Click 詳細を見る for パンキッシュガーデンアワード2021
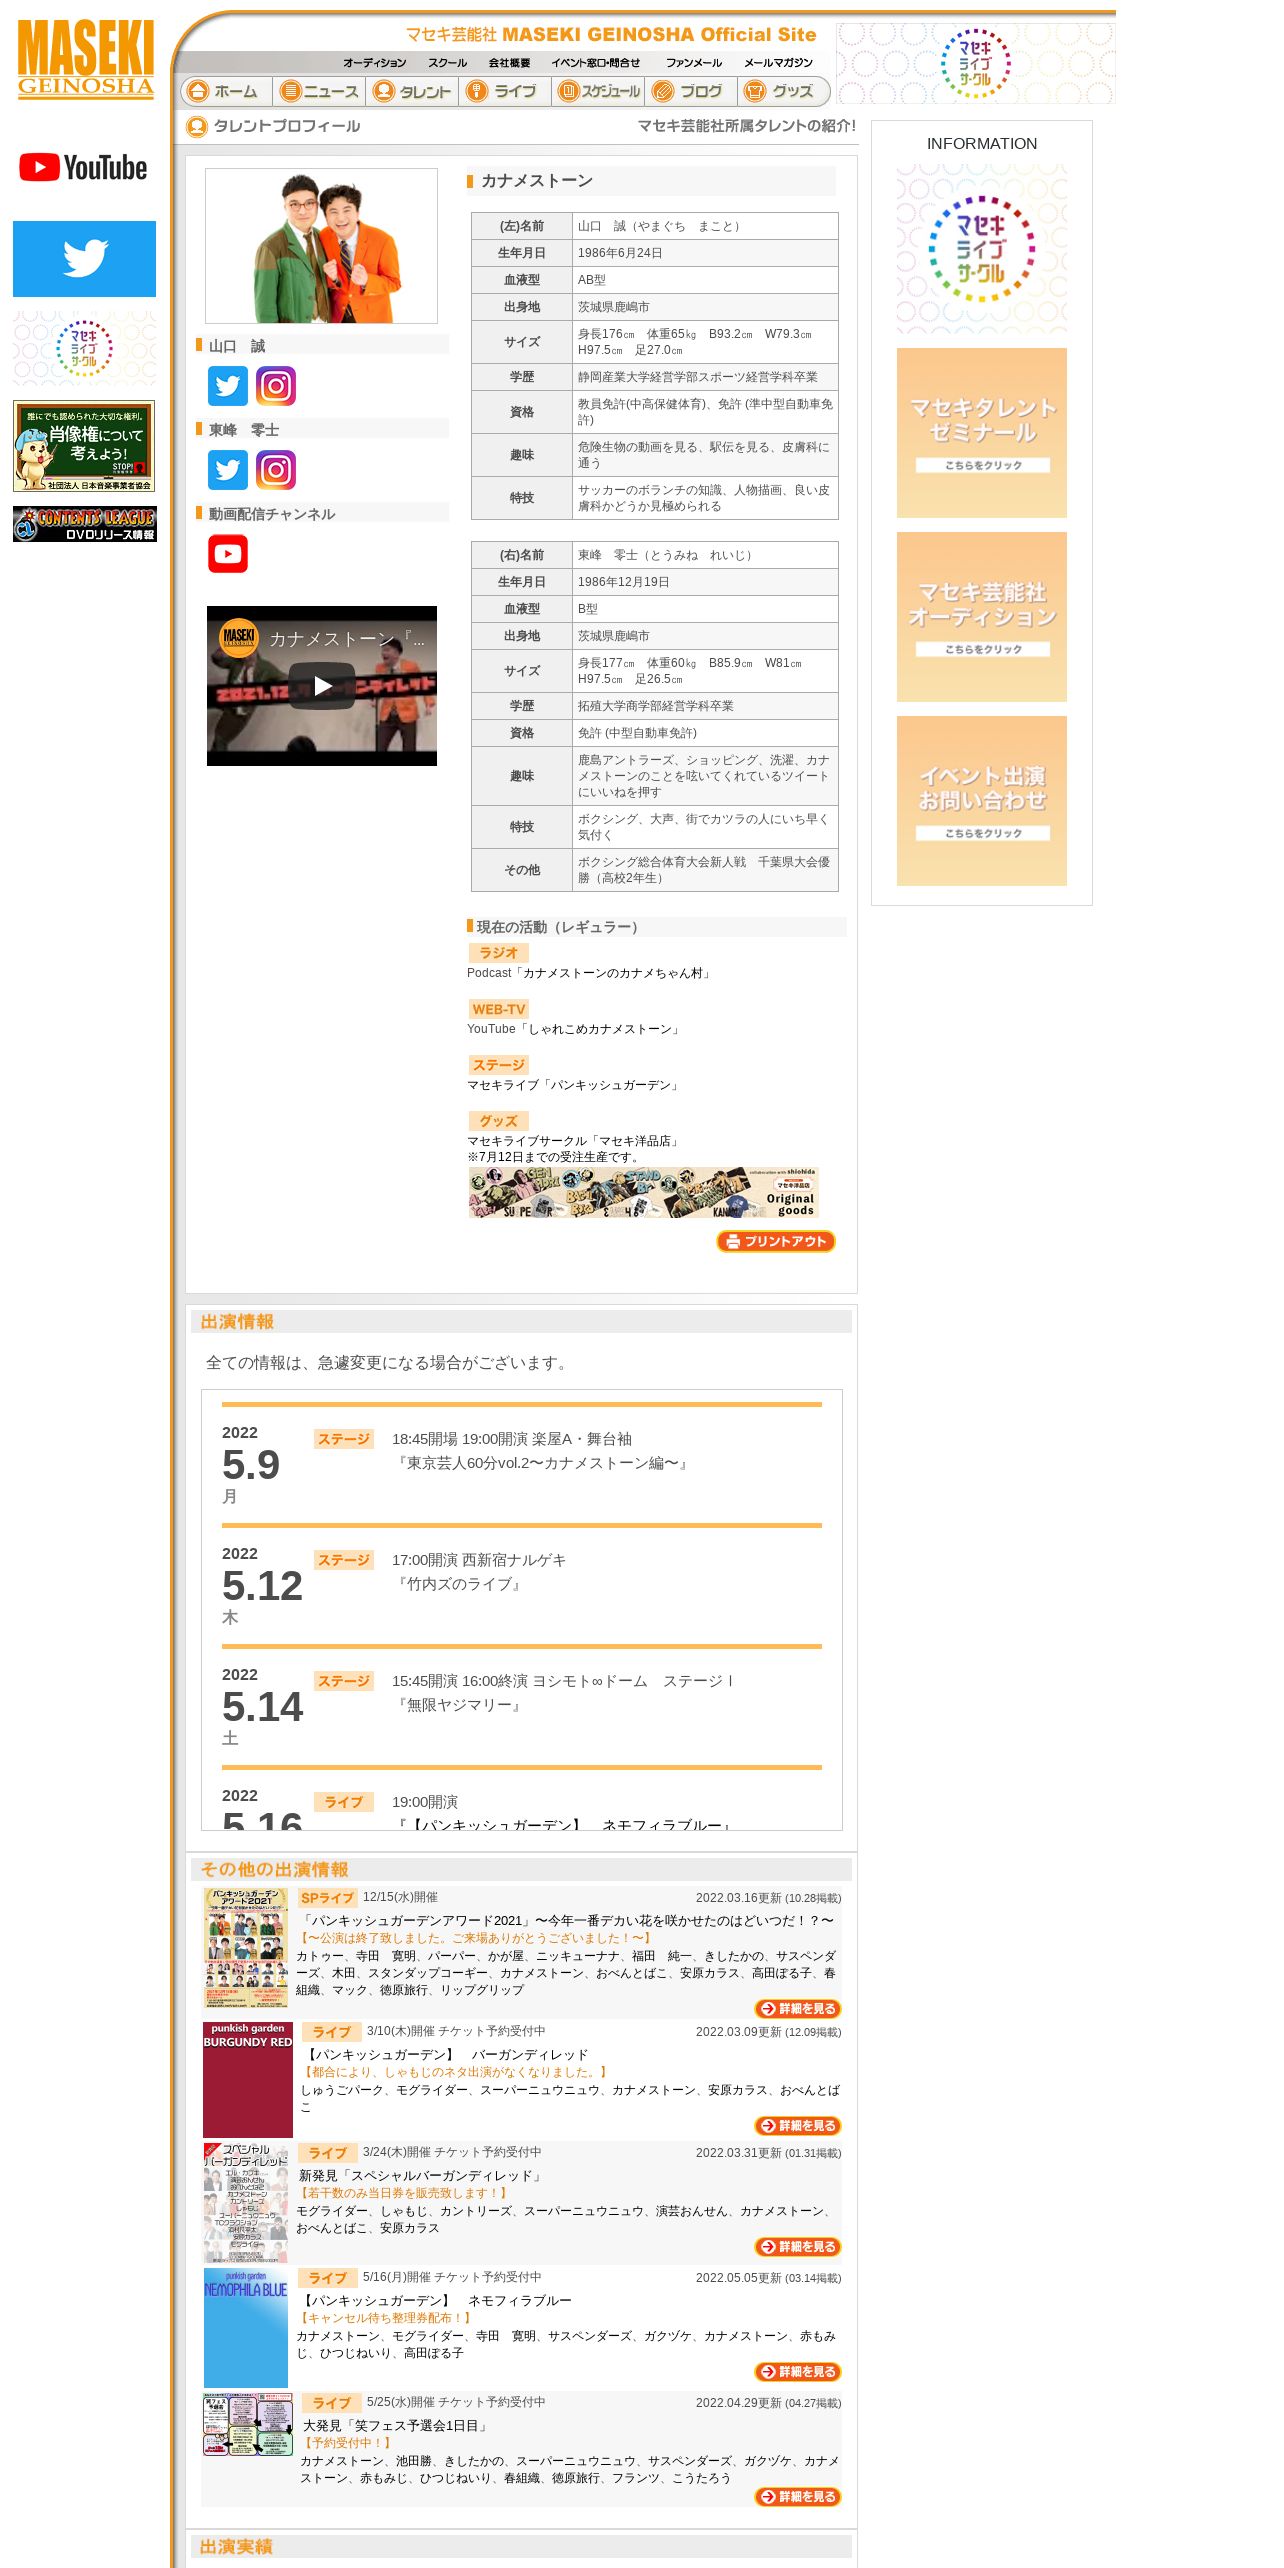The width and height of the screenshot is (1284, 2568). pyautogui.click(x=798, y=2009)
